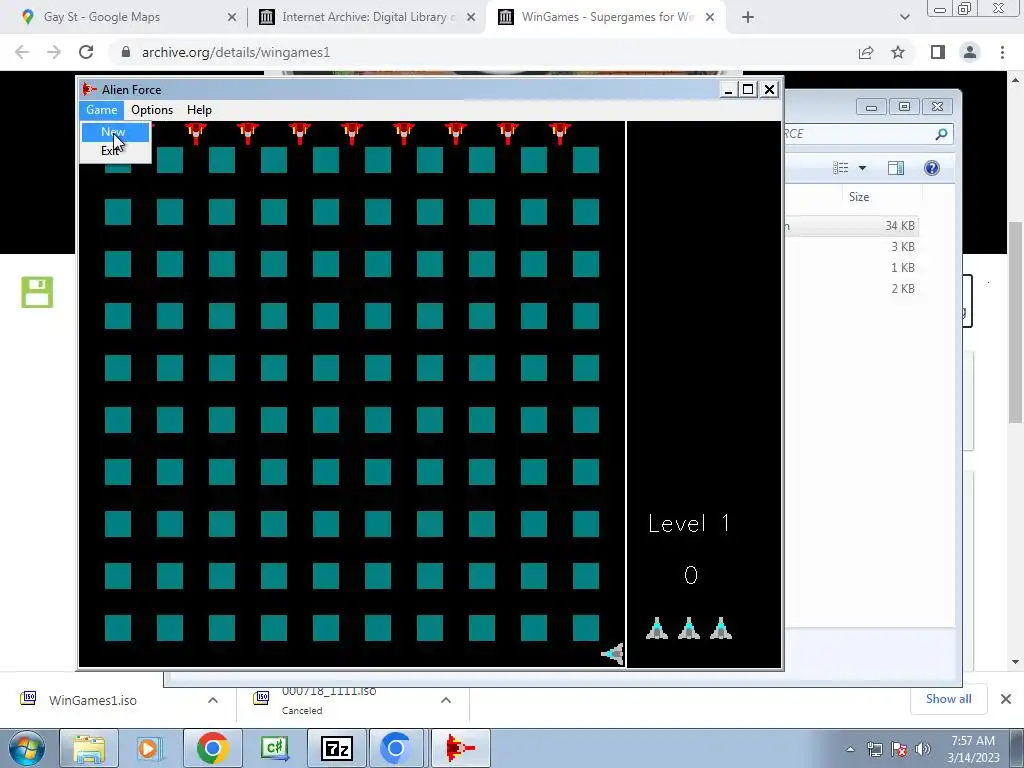Image resolution: width=1024 pixels, height=768 pixels.
Task: Open the Explorer view options dropdown arrow
Action: coord(862,168)
